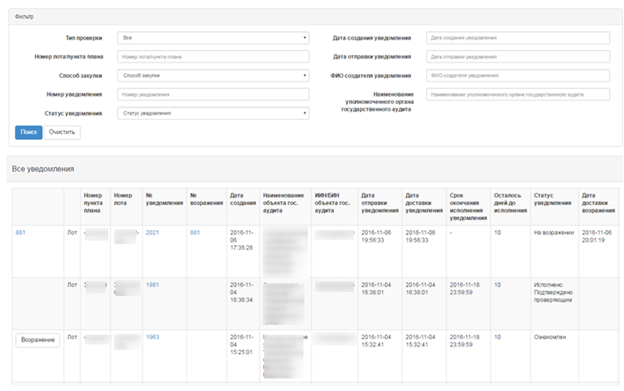Screen dimensions: 624x391
Task: Focus the Номер уведомления input field
Action: pos(213,94)
